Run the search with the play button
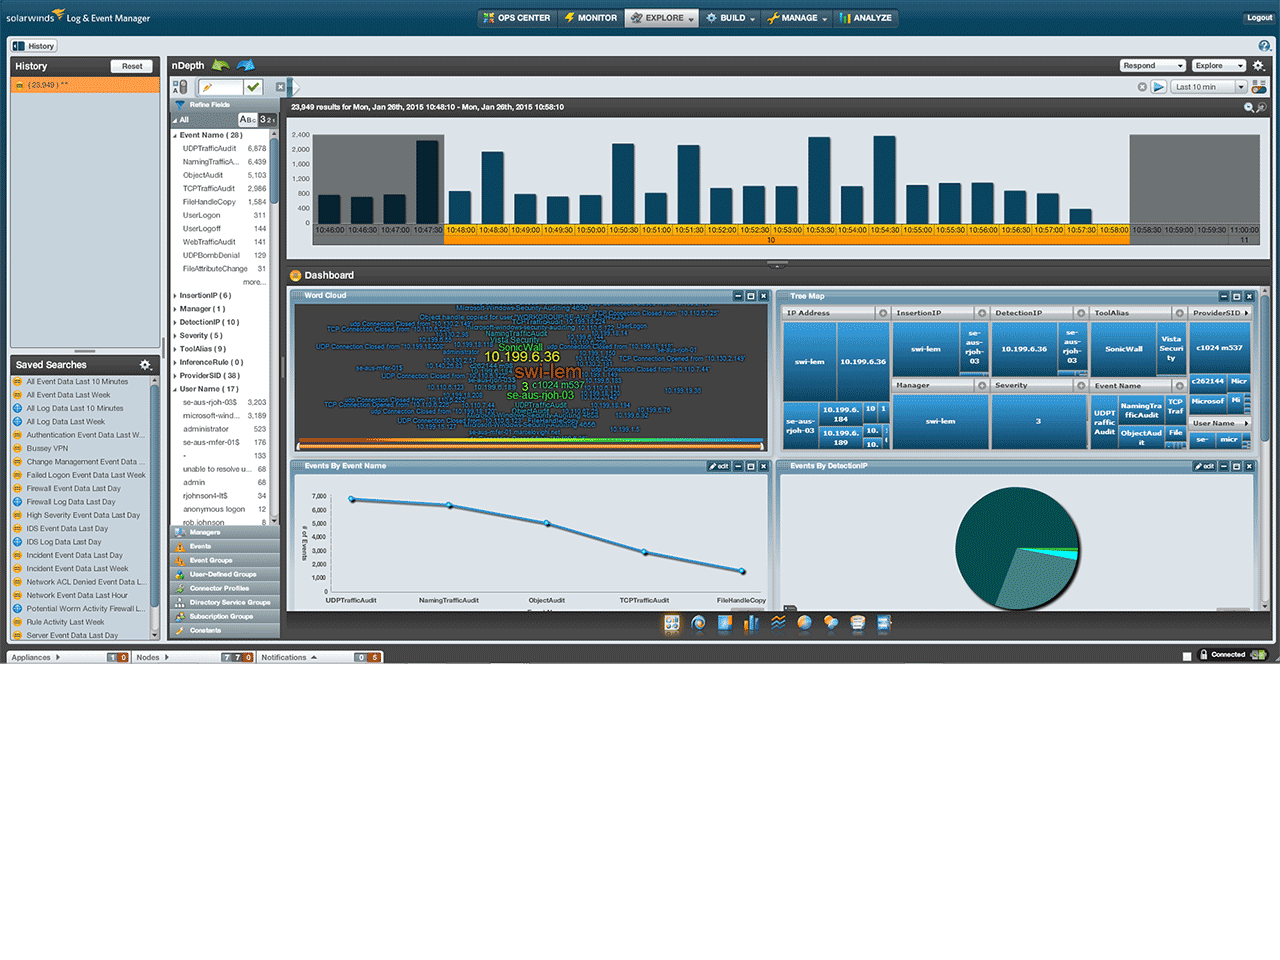The image size is (1280, 960). pos(1158,87)
